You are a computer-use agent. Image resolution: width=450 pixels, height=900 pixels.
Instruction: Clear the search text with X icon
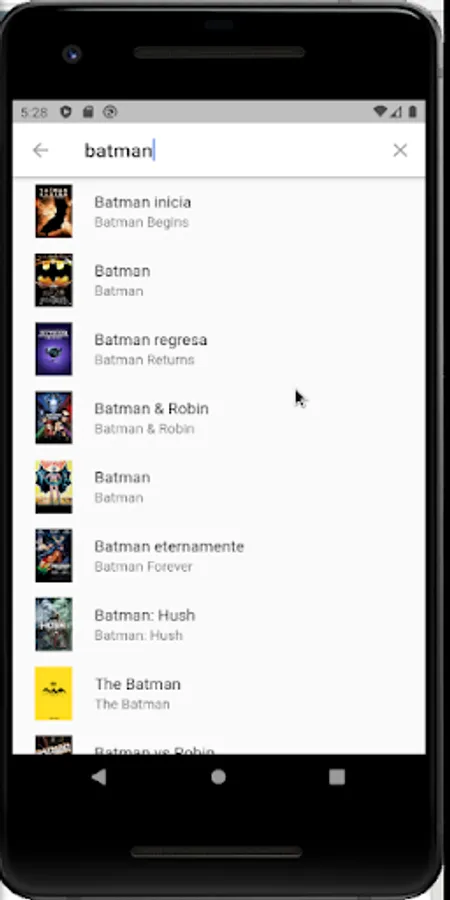click(x=400, y=150)
